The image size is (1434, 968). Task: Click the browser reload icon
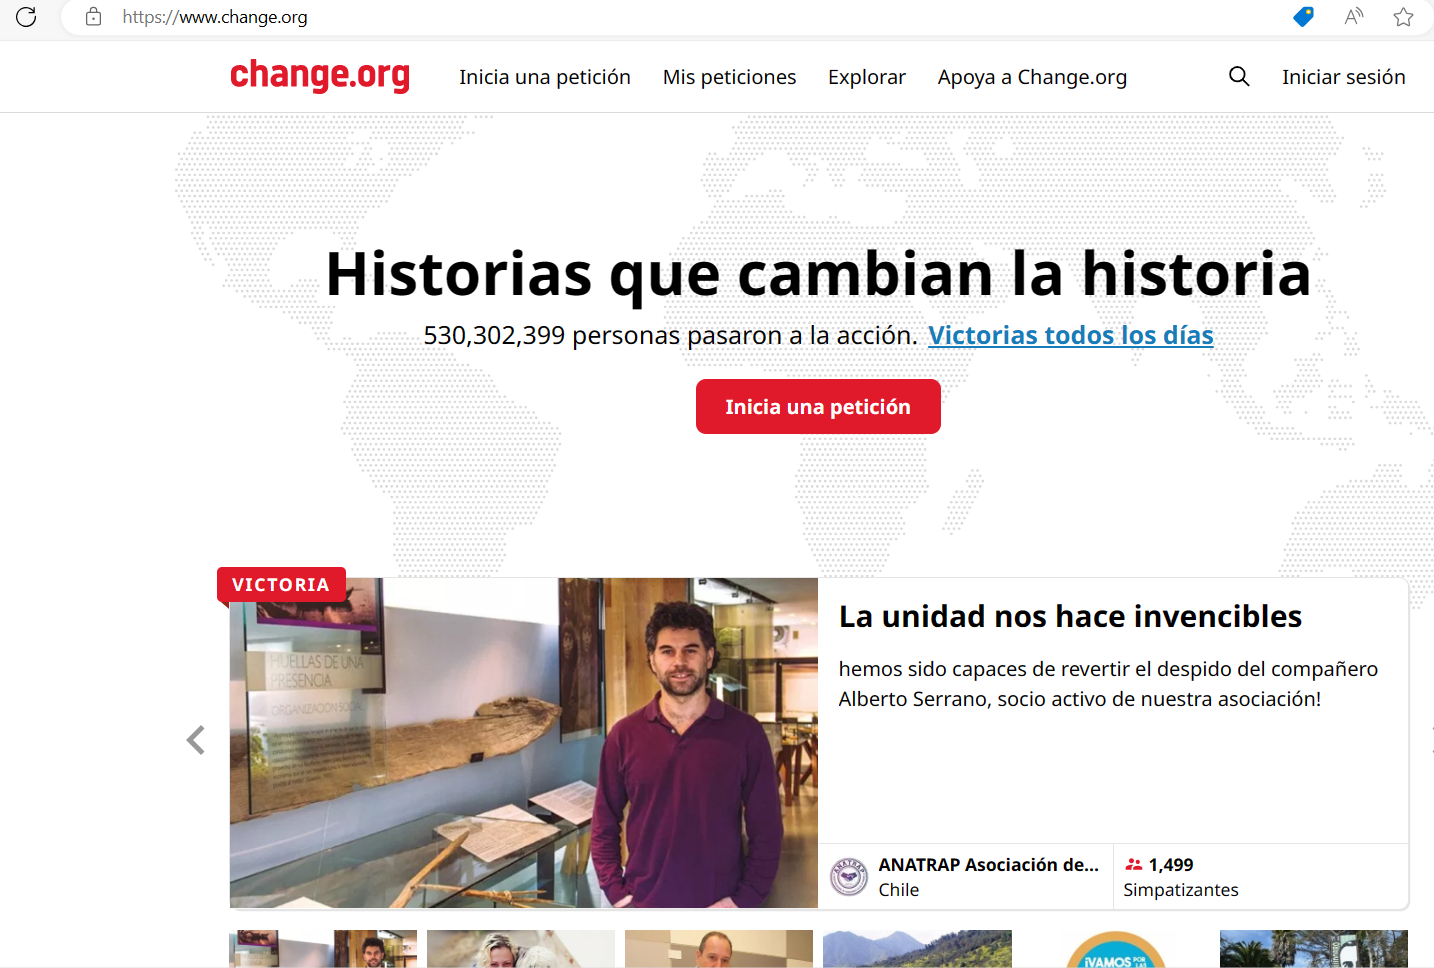click(x=26, y=17)
